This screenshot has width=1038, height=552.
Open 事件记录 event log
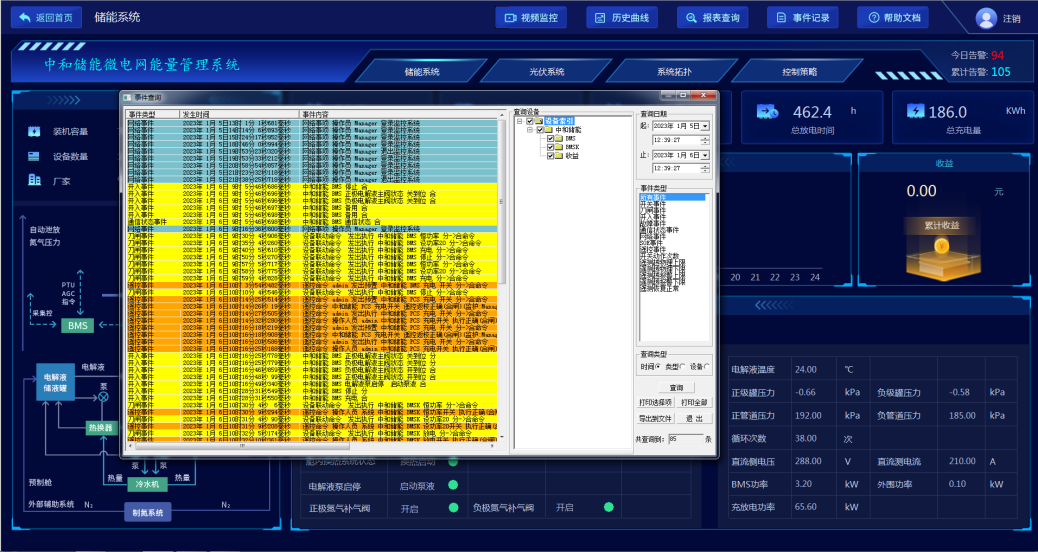click(x=801, y=17)
